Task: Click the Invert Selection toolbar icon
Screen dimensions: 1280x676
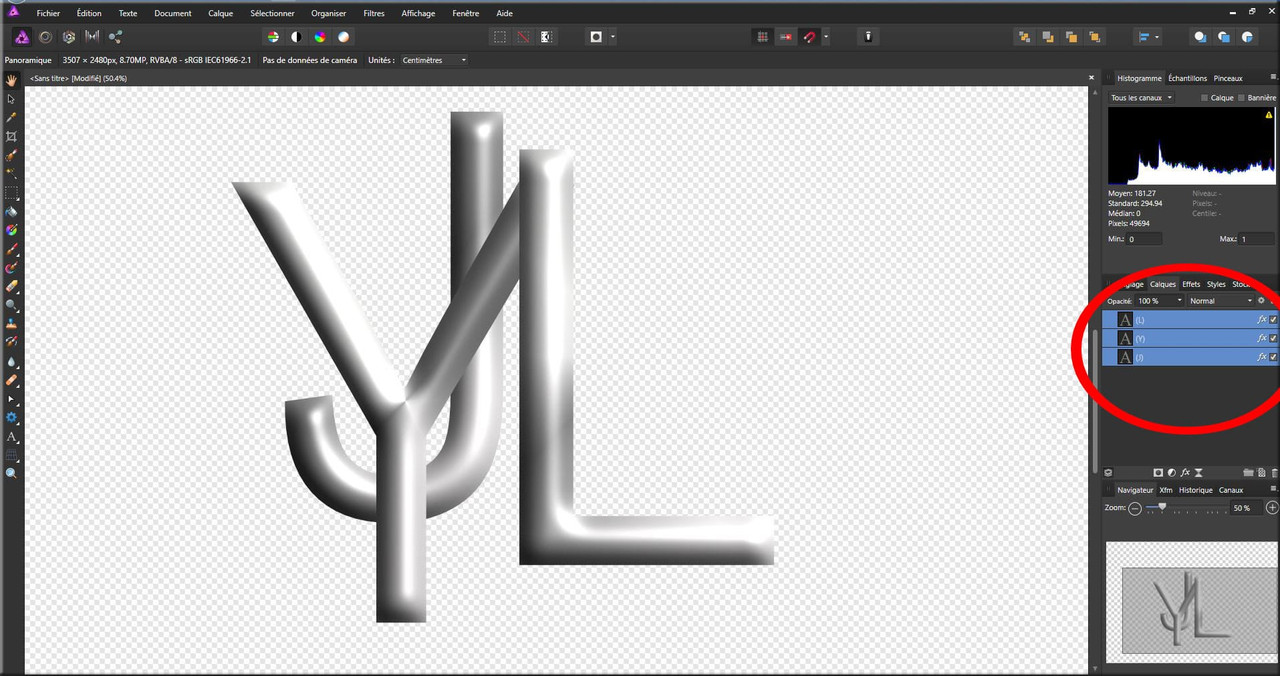Action: [x=546, y=37]
